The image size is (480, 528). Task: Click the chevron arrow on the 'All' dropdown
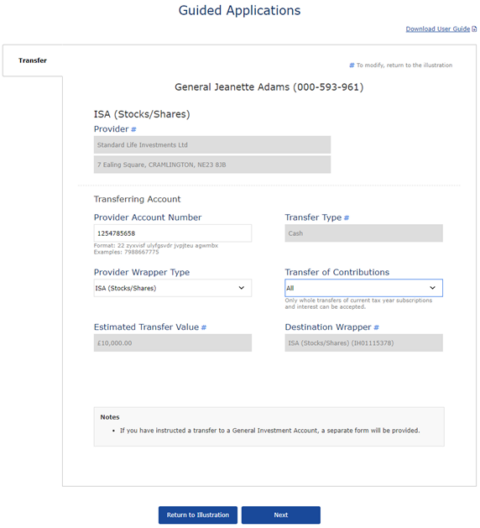point(433,288)
